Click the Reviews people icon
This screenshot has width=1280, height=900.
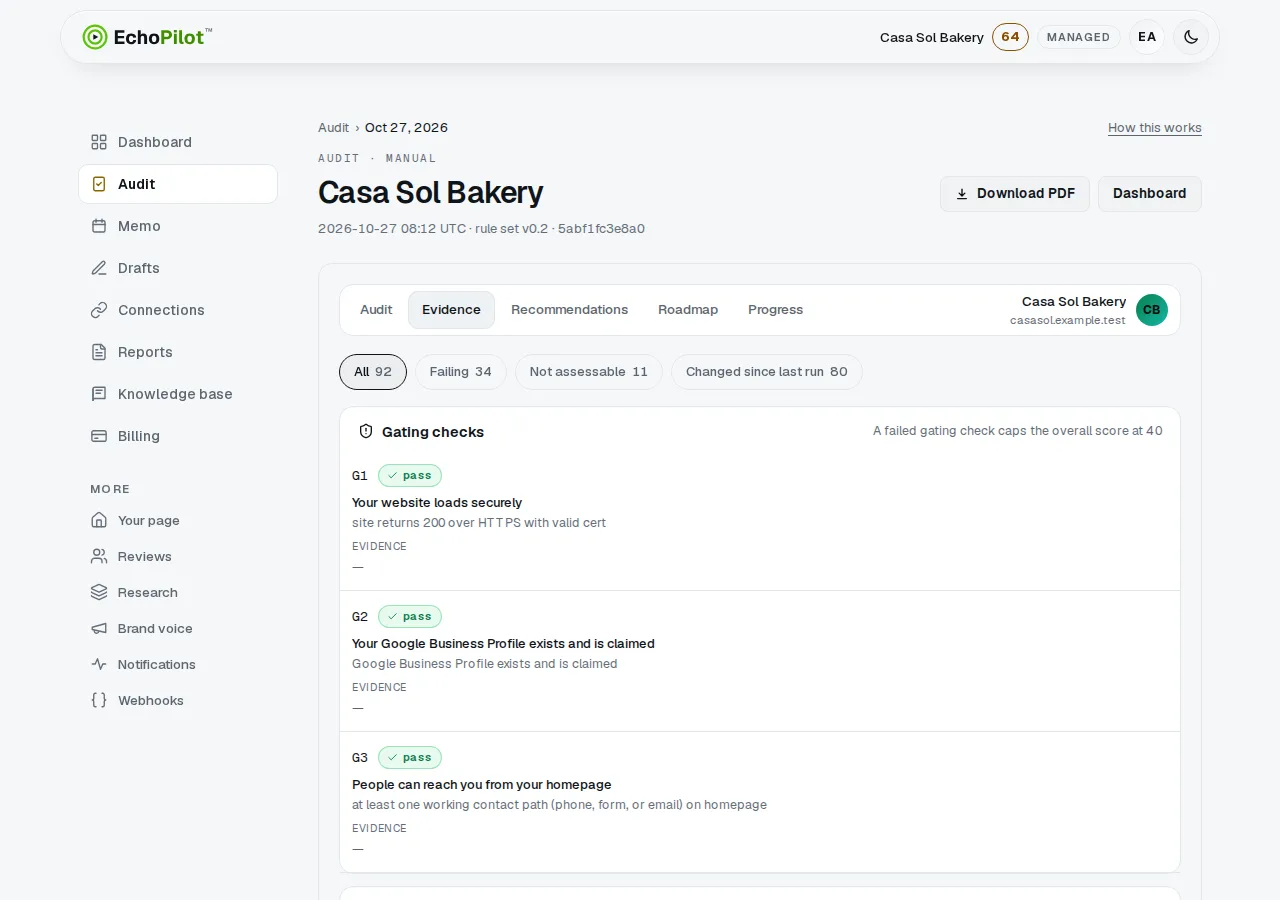coord(99,556)
